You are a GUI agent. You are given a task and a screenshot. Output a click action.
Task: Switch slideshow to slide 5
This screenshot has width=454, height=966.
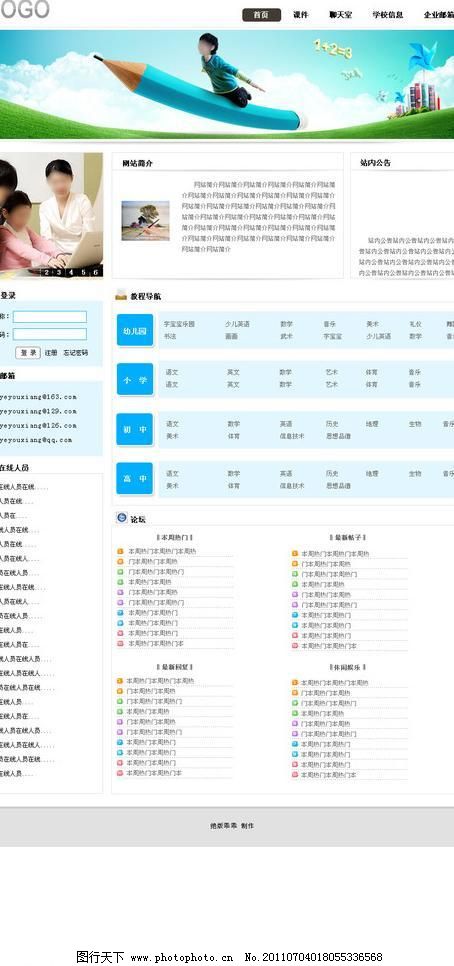click(x=83, y=272)
